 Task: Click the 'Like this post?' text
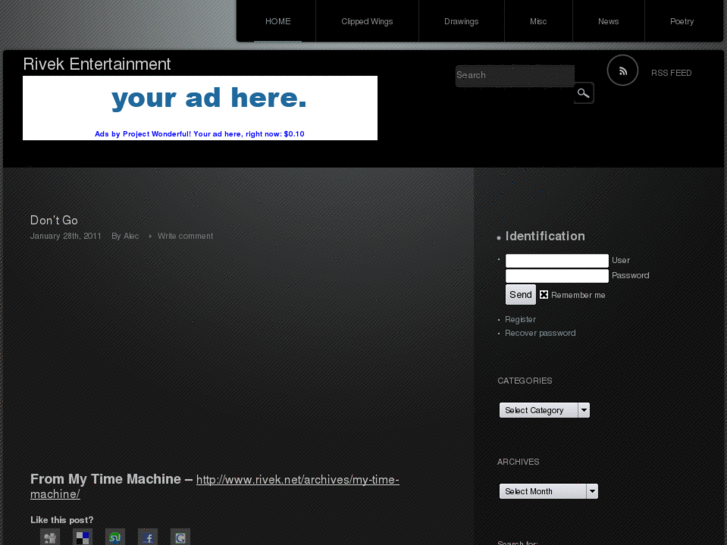click(62, 520)
